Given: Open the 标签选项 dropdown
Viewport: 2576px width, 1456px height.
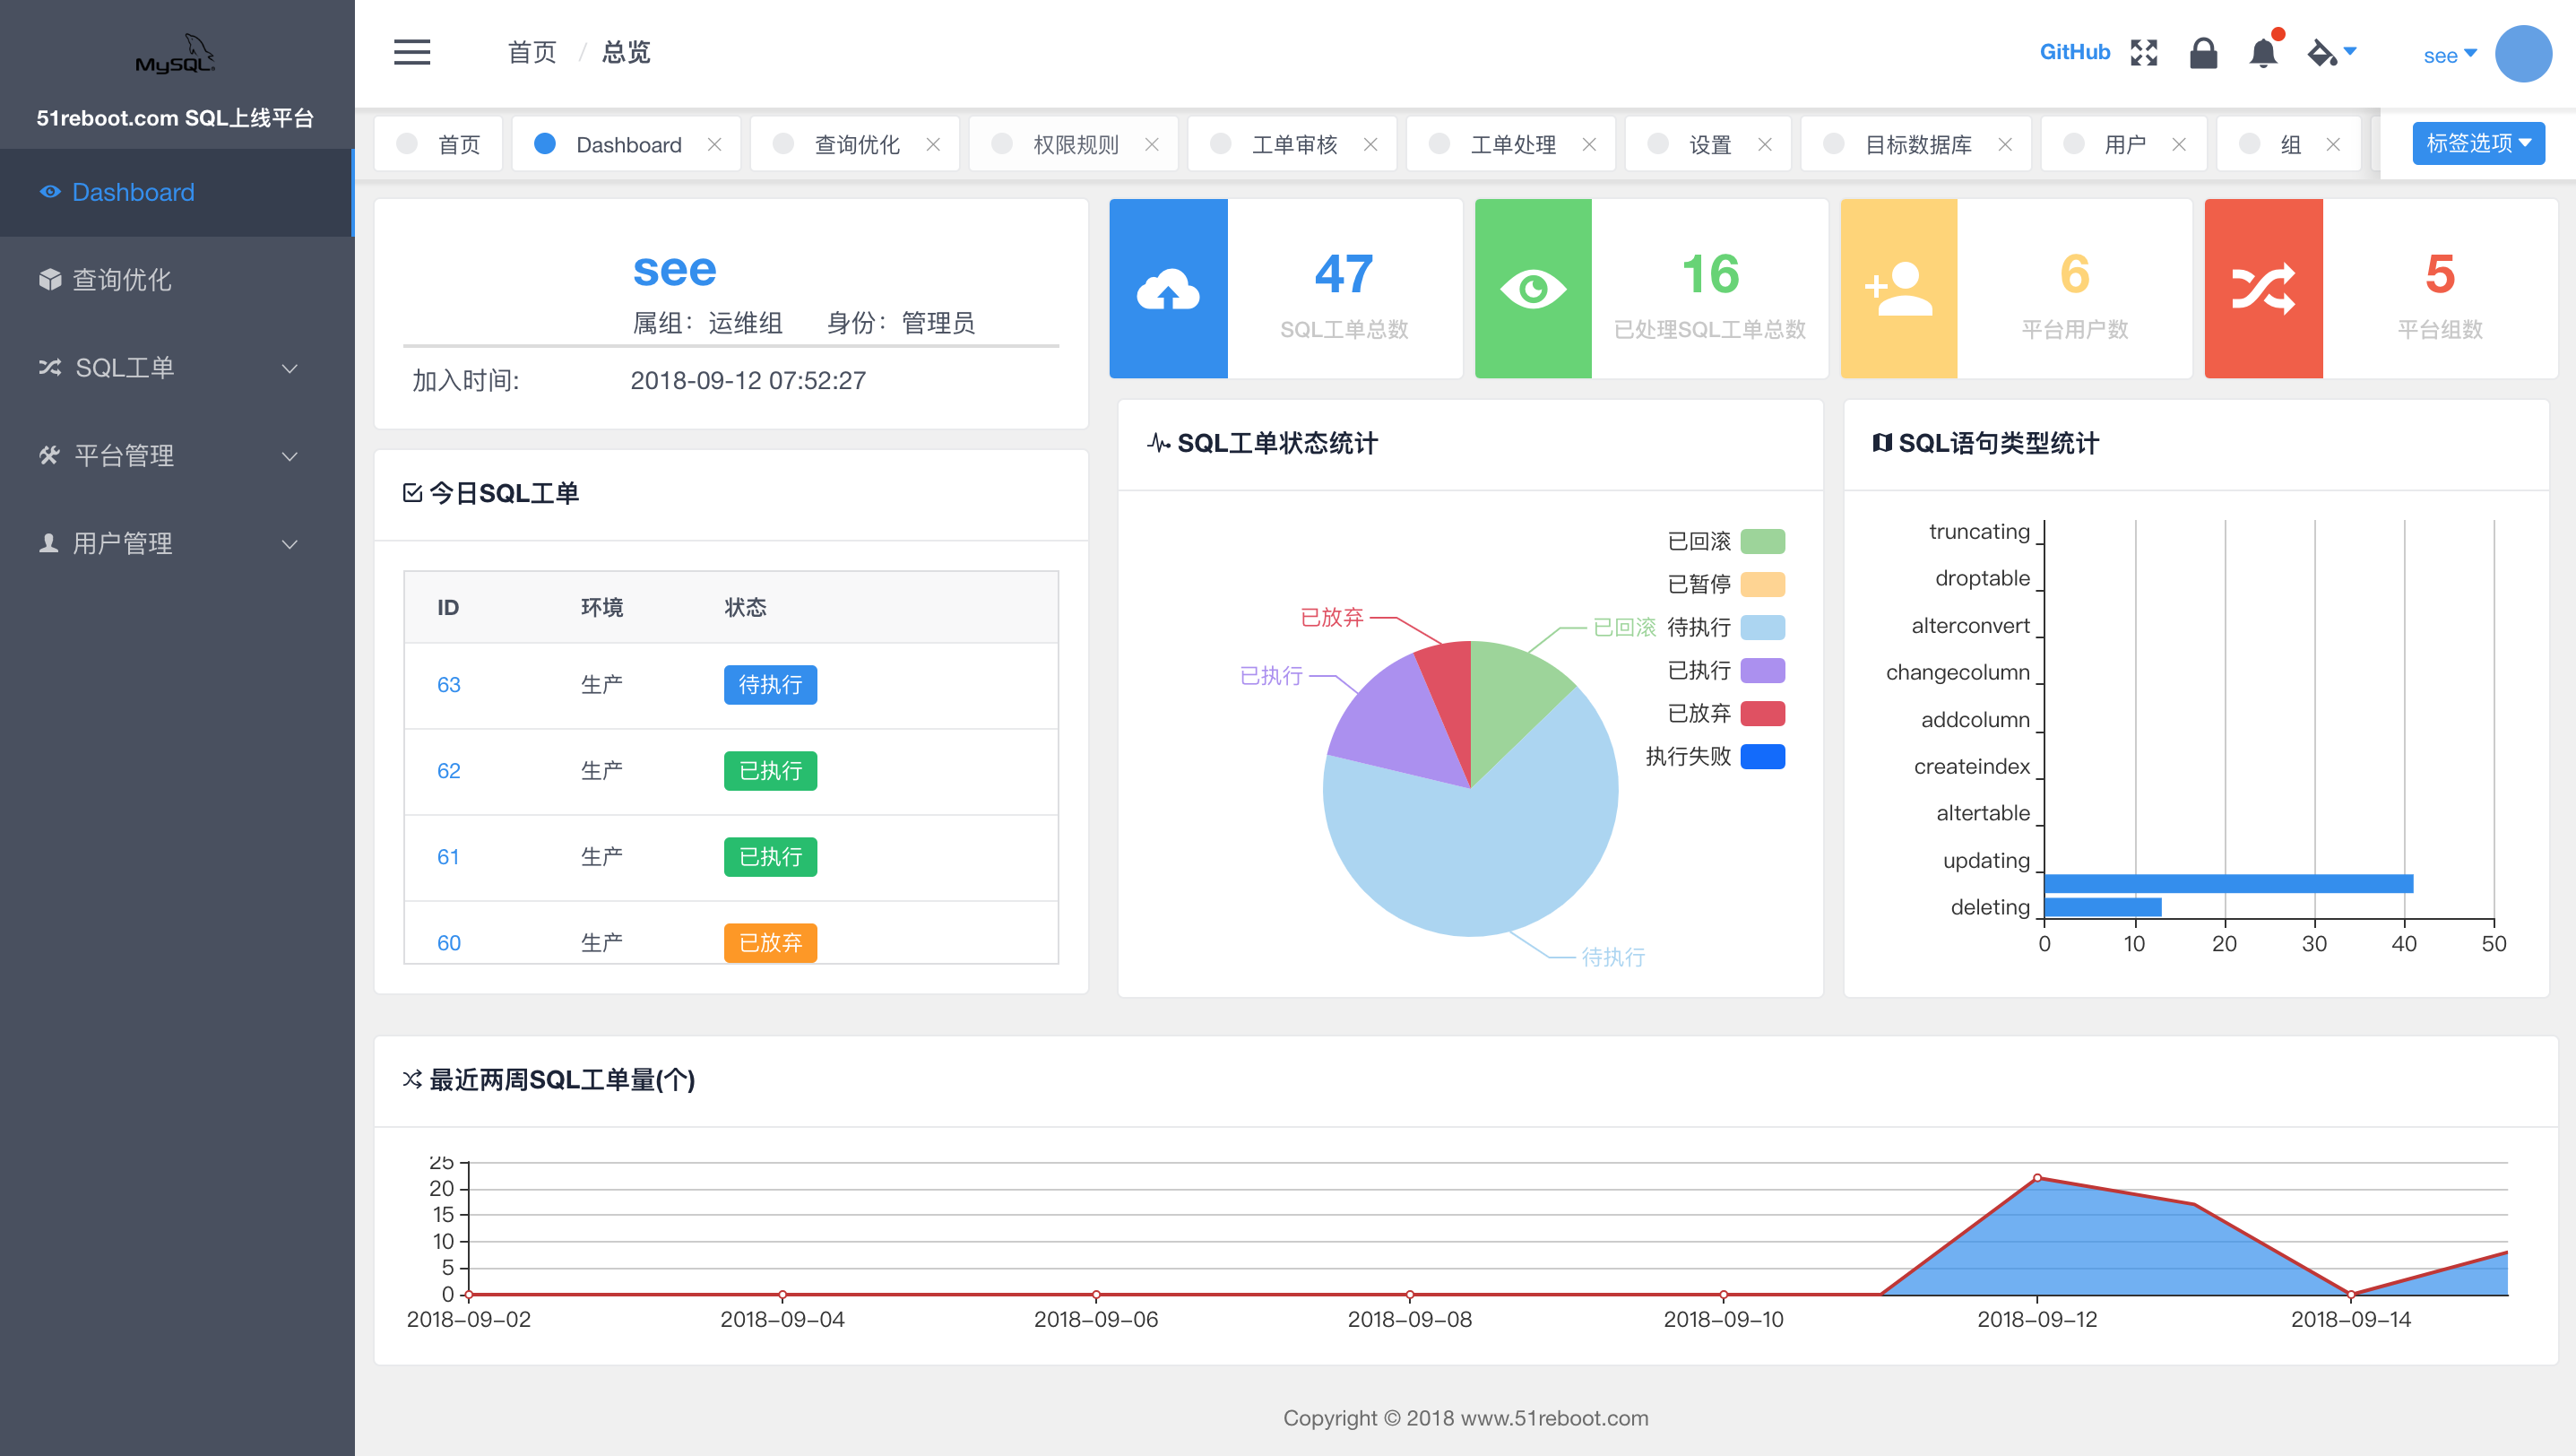Looking at the screenshot, I should pos(2478,143).
